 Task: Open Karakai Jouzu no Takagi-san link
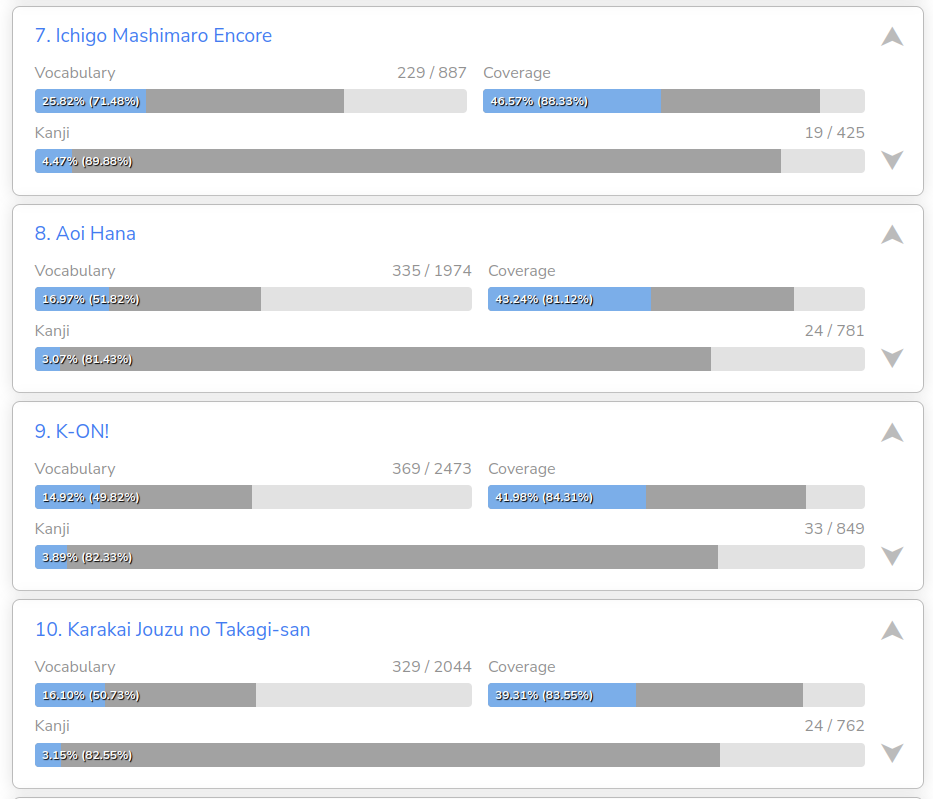[x=172, y=630]
